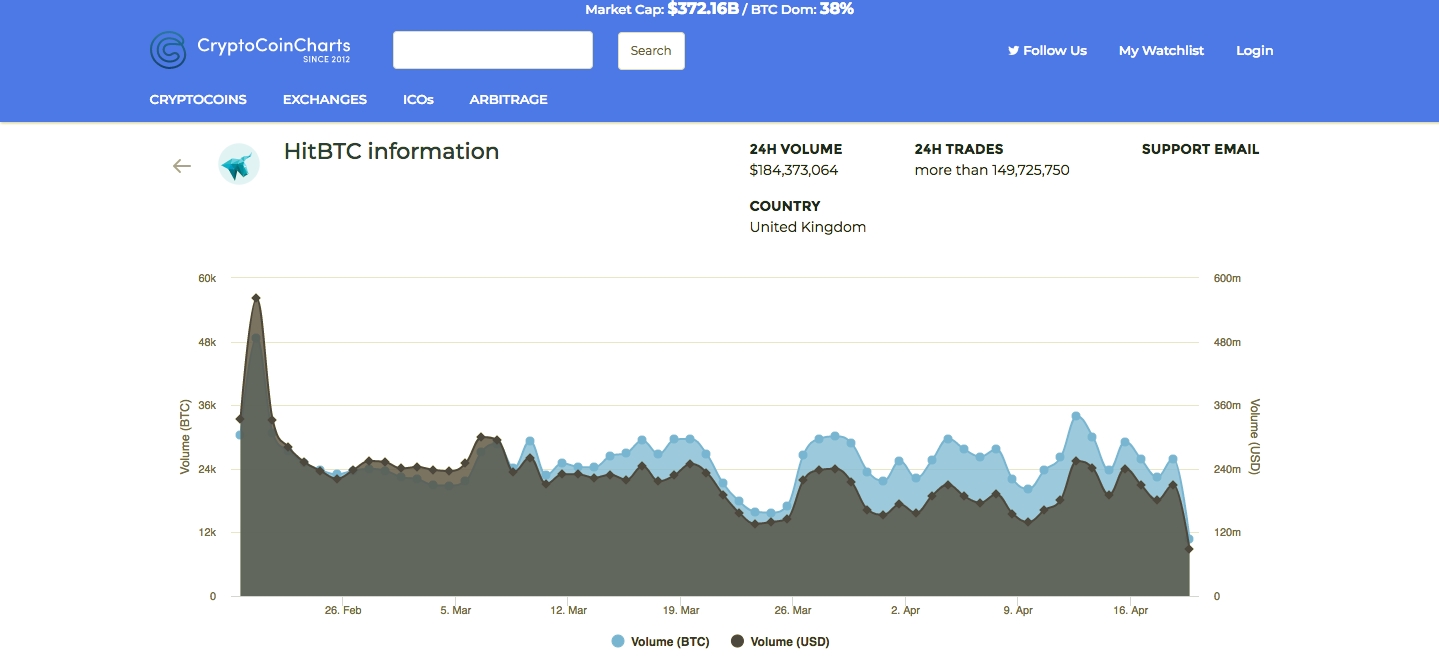Open the ARBITRAGE menu
Screen dimensions: 1439x659
point(509,100)
